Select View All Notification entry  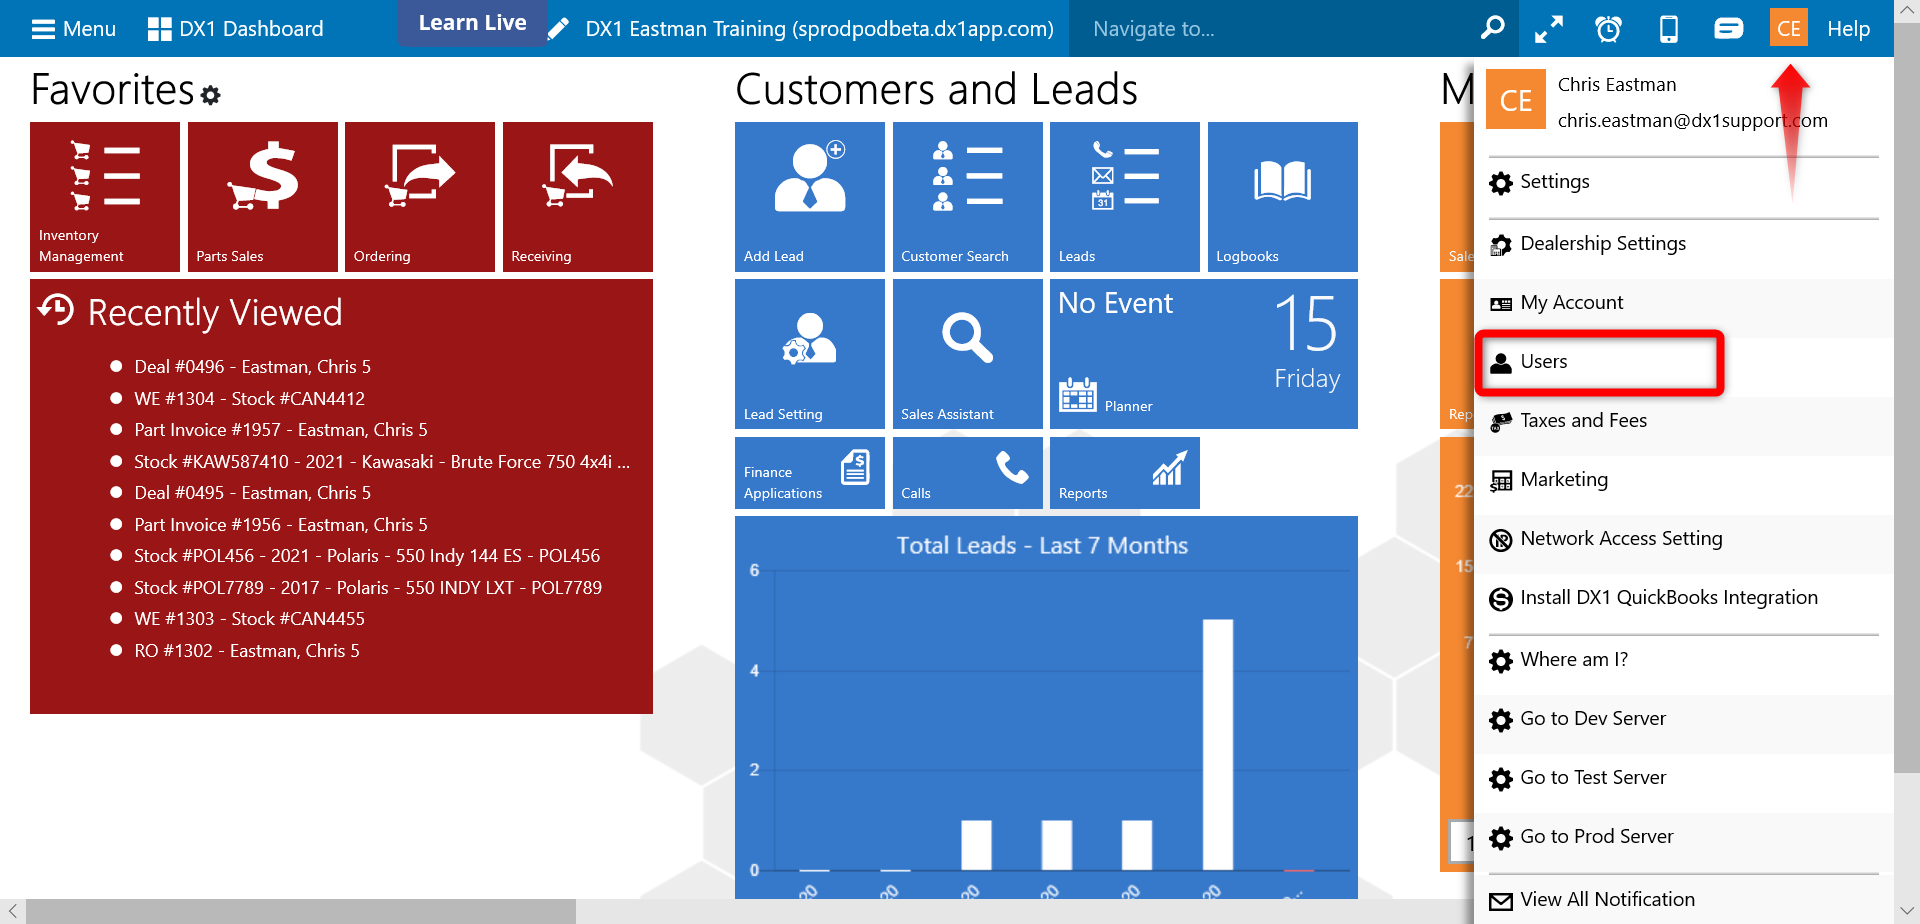1684,900
